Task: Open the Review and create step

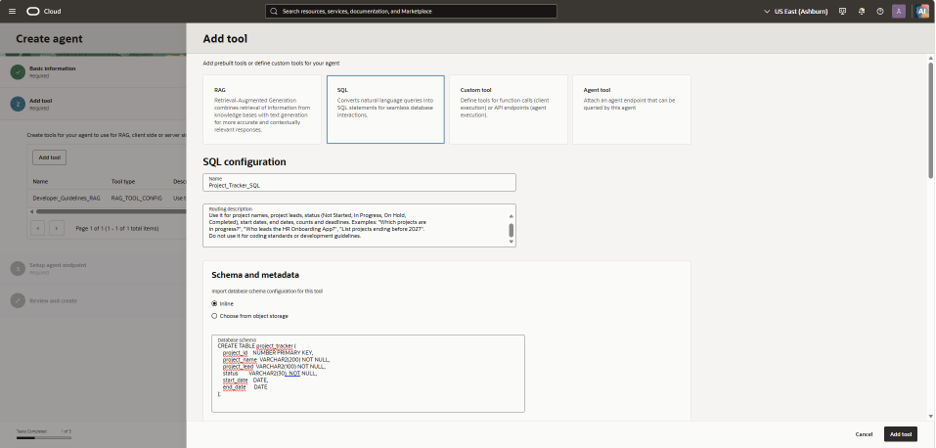Action: (53, 300)
